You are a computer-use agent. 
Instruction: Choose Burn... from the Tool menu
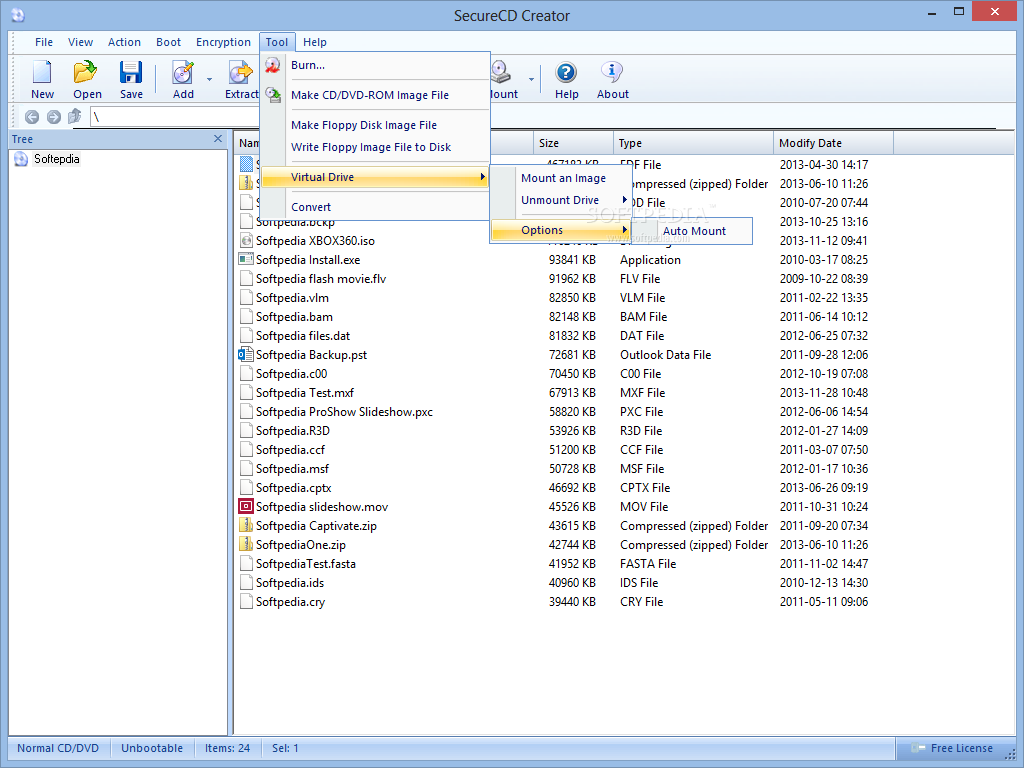point(375,65)
